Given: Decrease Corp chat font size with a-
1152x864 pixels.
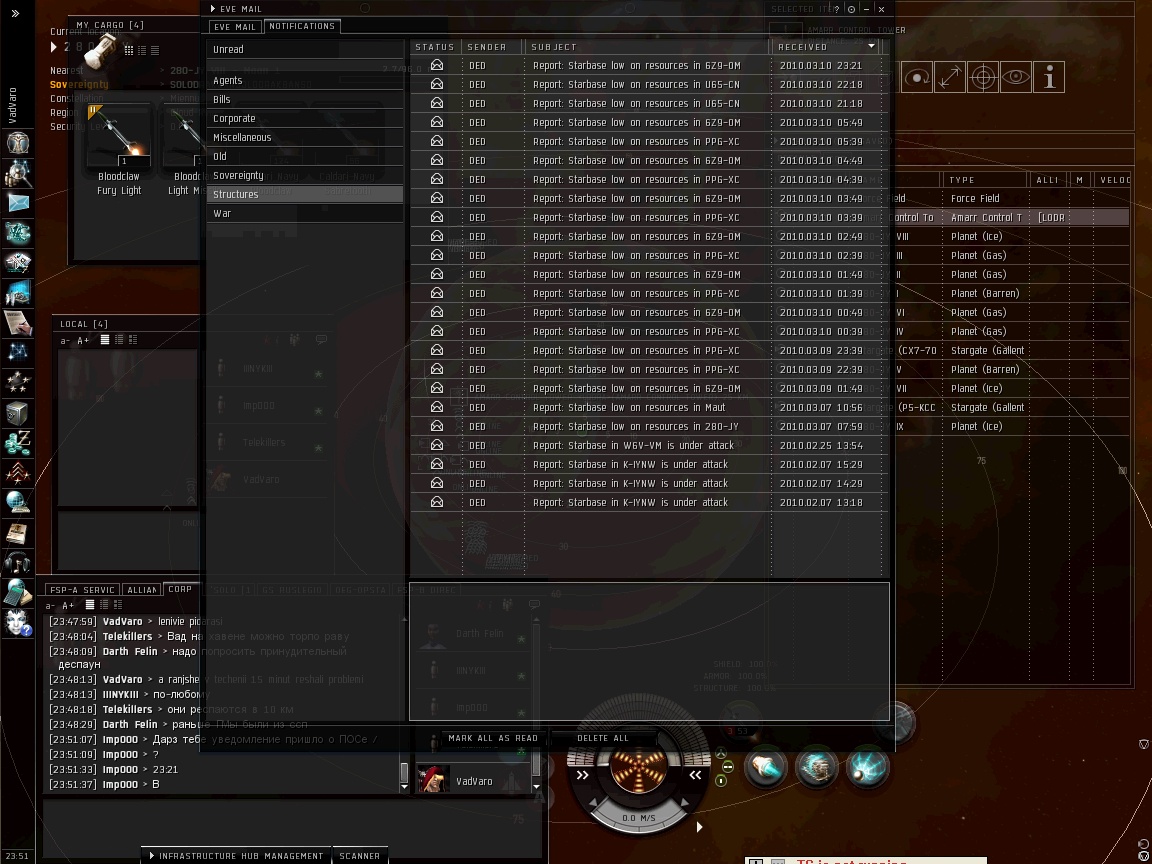Looking at the screenshot, I should (49, 605).
